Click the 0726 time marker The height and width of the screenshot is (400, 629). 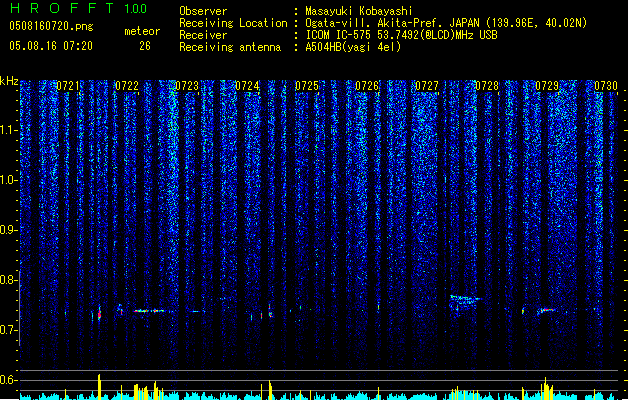367,86
